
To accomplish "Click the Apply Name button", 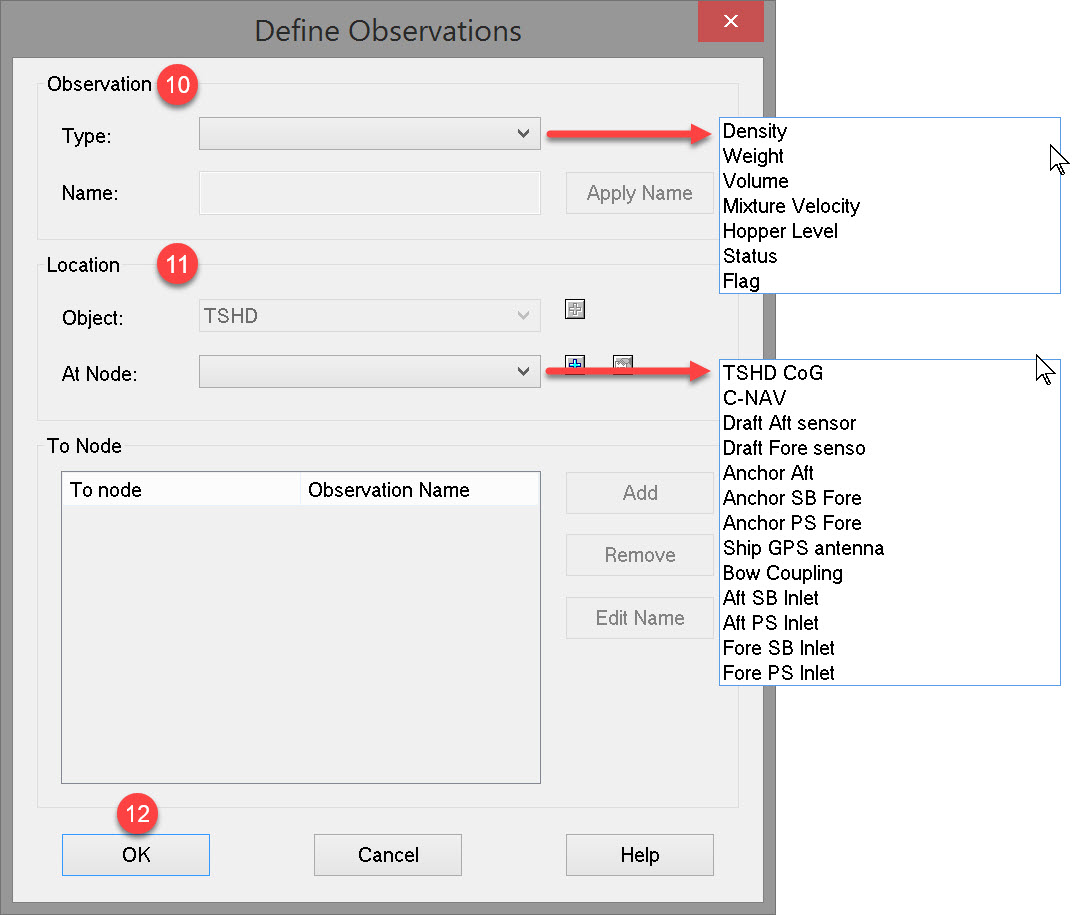I will coord(639,193).
